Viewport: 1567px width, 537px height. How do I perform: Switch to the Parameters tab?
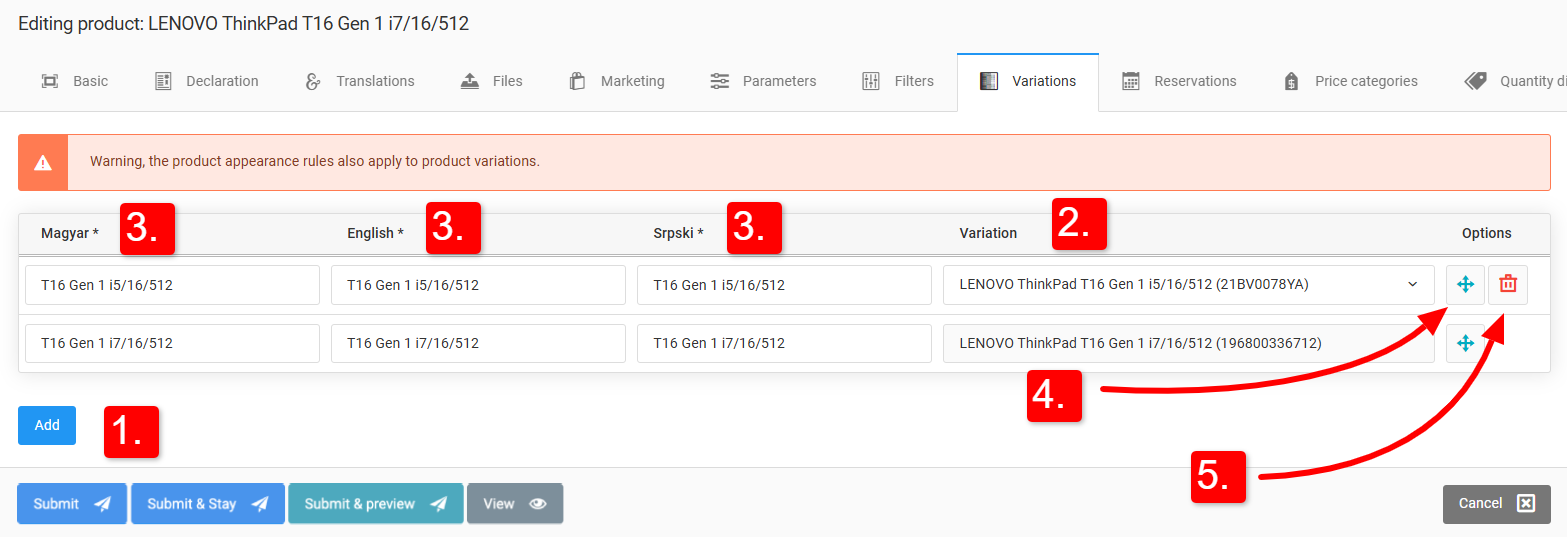click(764, 81)
